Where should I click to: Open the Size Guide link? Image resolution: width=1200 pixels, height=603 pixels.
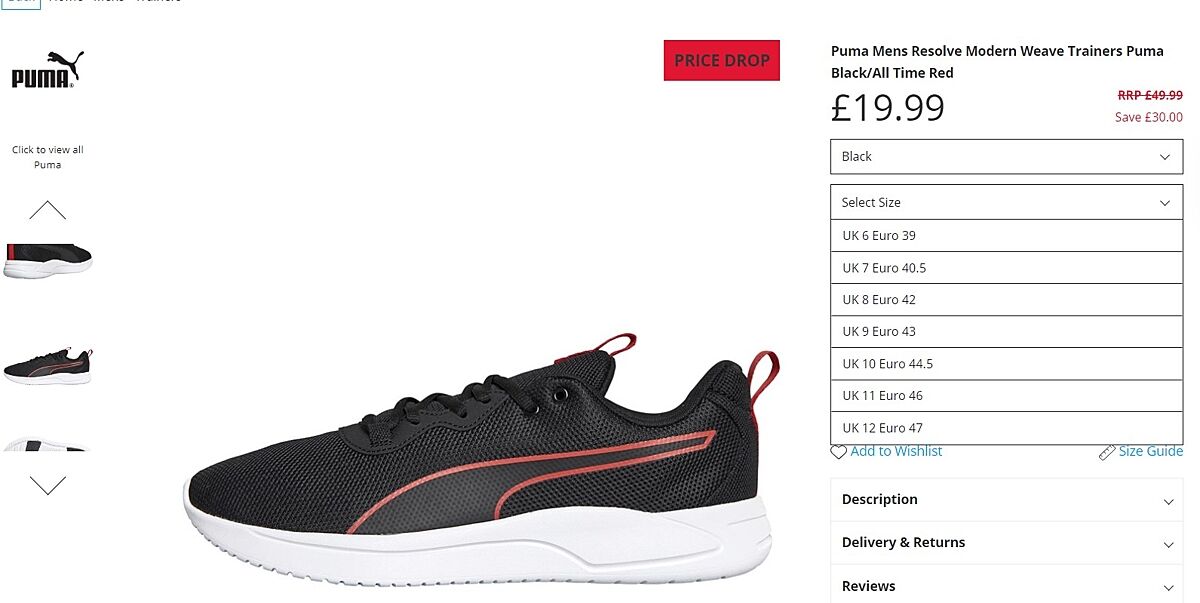point(1151,451)
